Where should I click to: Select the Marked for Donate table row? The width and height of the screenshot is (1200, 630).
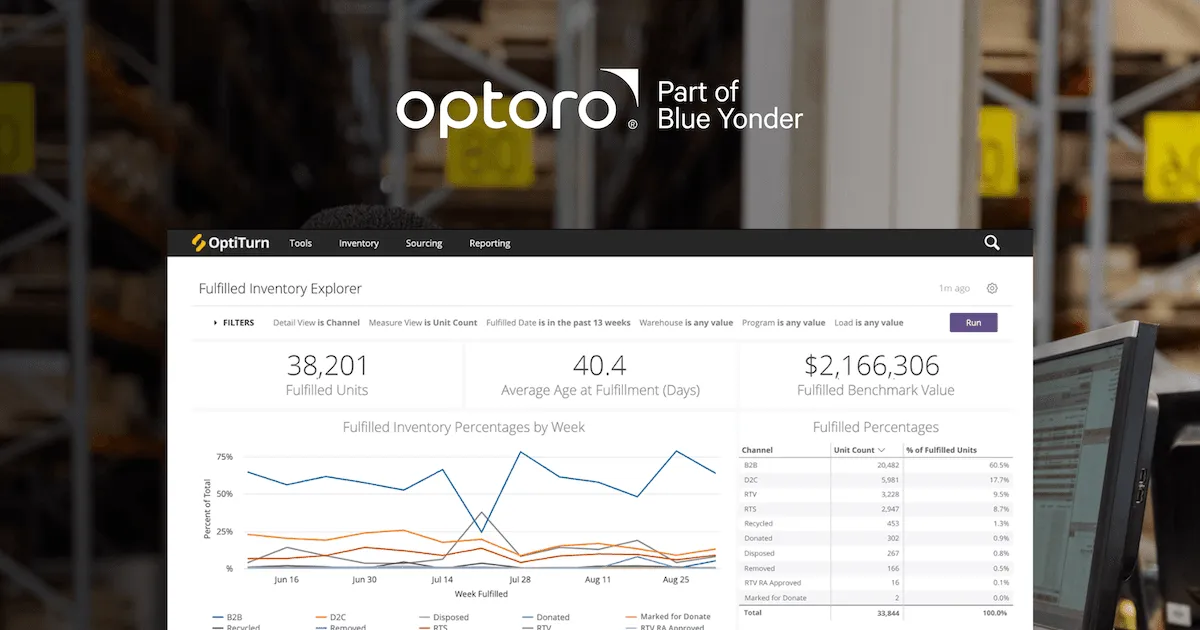pos(876,597)
